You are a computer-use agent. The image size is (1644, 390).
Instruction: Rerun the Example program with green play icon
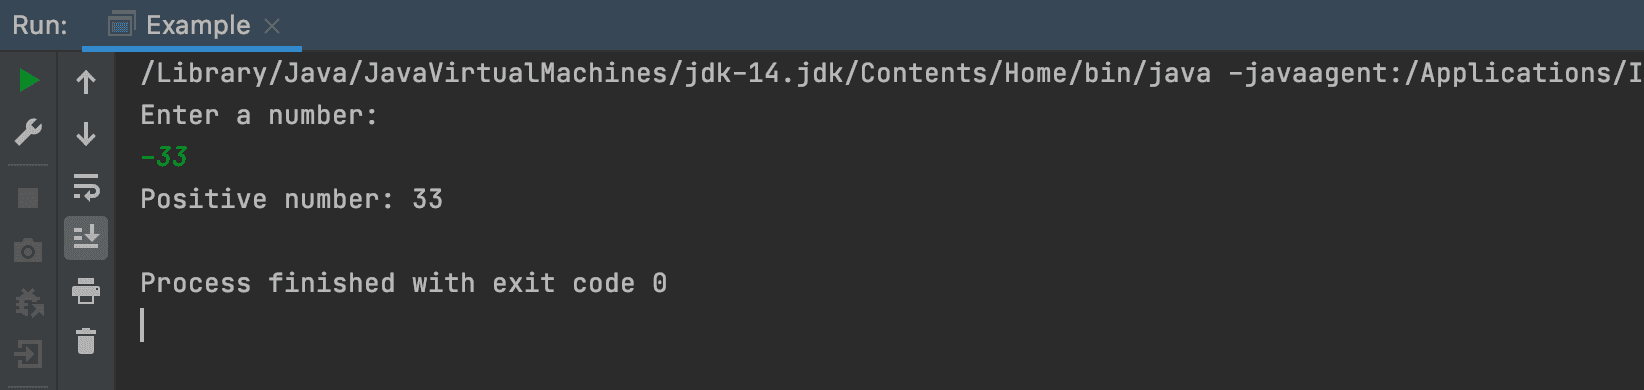[29, 80]
